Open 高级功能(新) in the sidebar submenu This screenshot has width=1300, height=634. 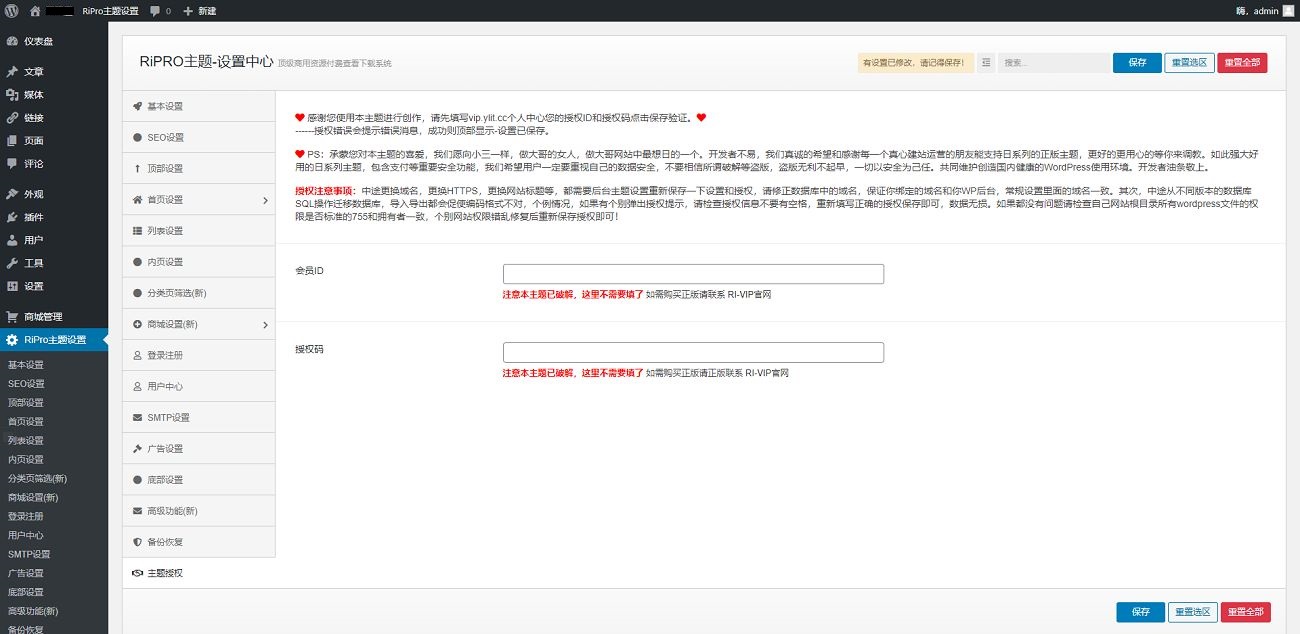pos(33,611)
